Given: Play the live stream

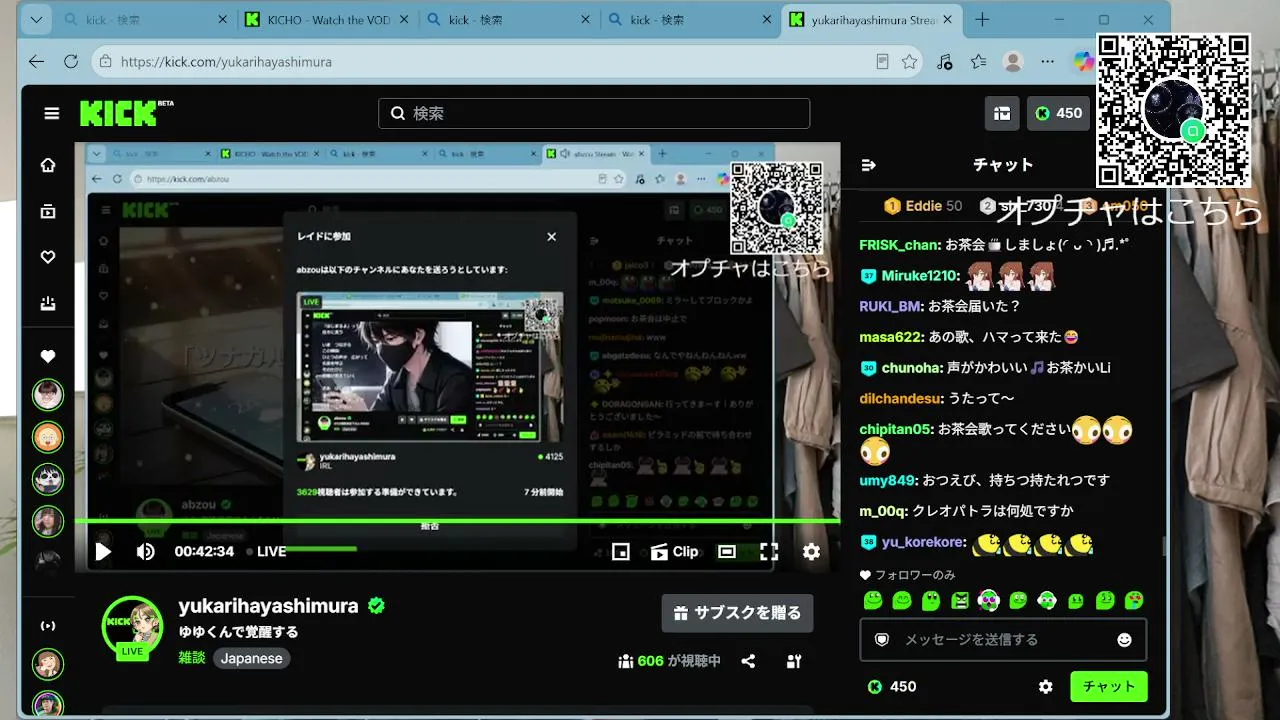Looking at the screenshot, I should pos(103,551).
